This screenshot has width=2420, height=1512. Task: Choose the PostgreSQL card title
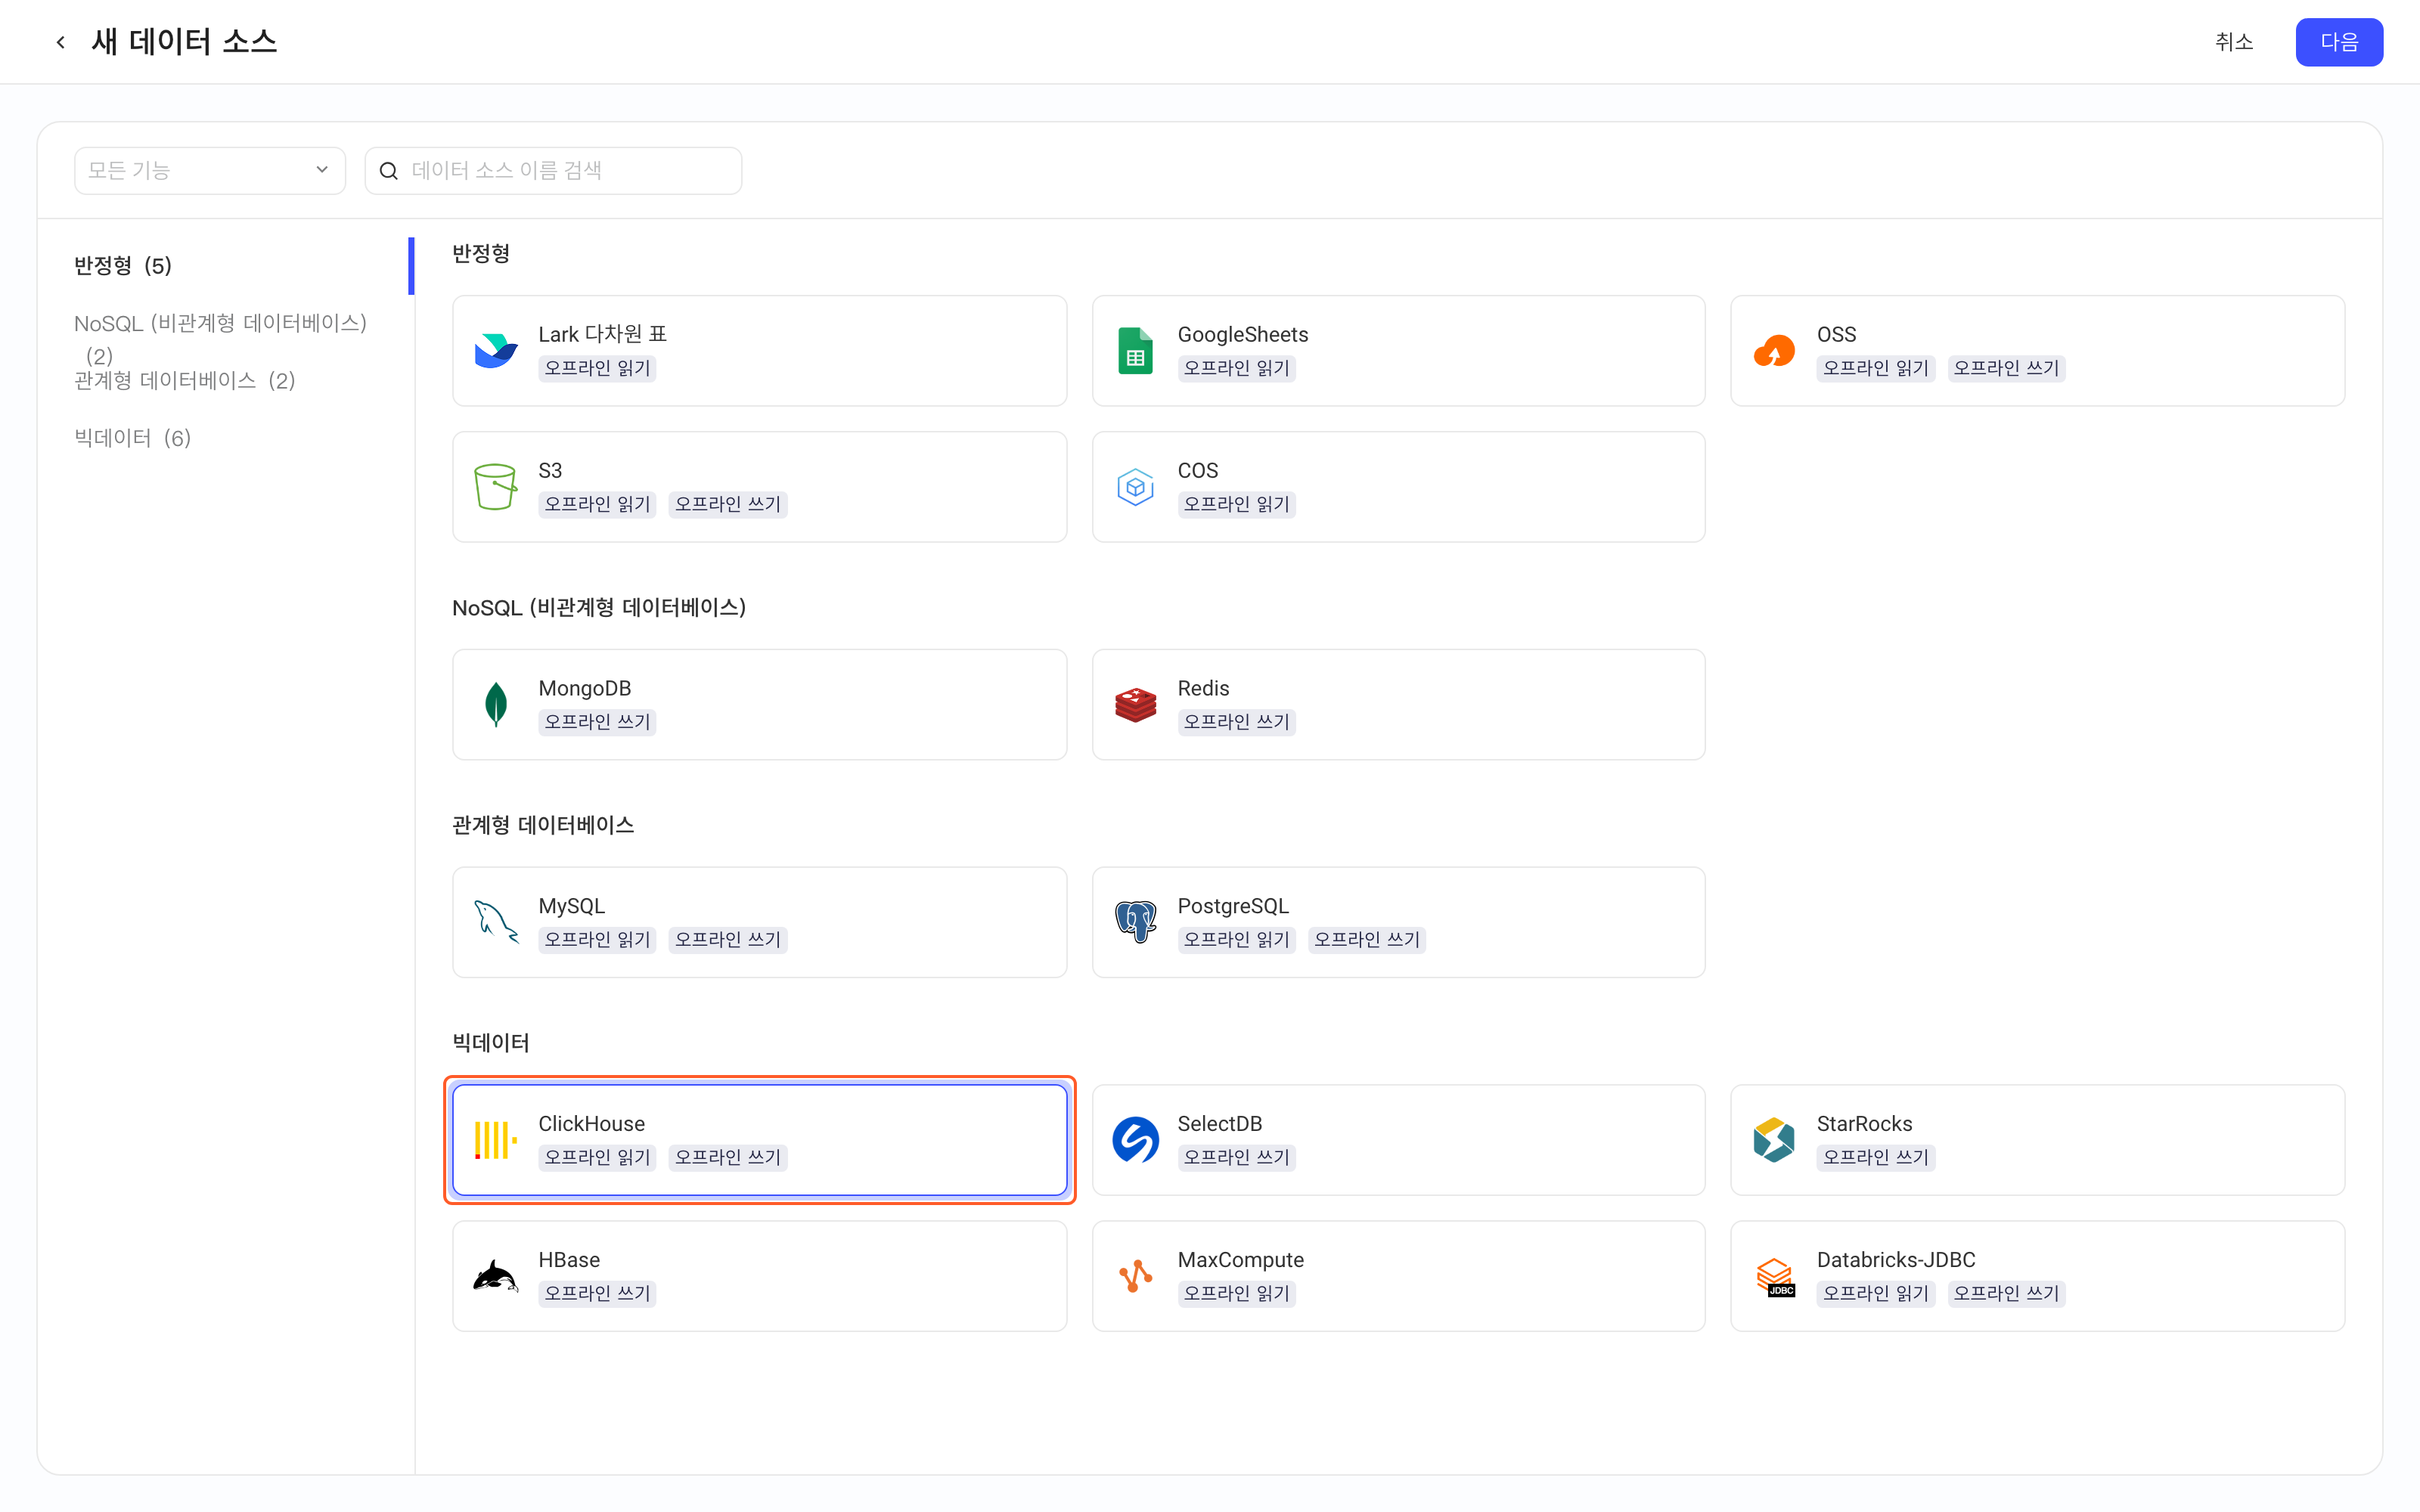pos(1233,906)
